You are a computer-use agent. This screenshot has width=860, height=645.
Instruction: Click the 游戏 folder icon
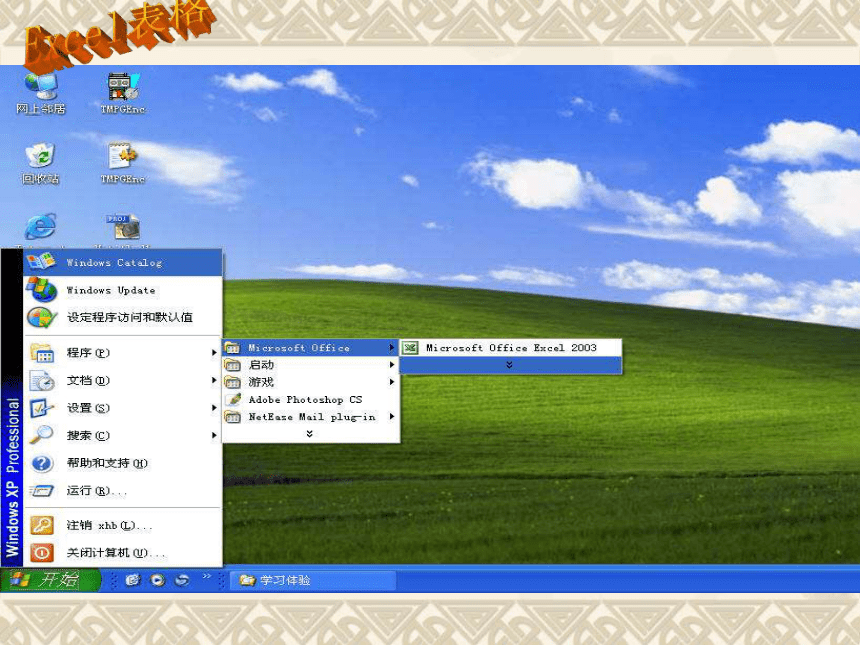pos(233,382)
